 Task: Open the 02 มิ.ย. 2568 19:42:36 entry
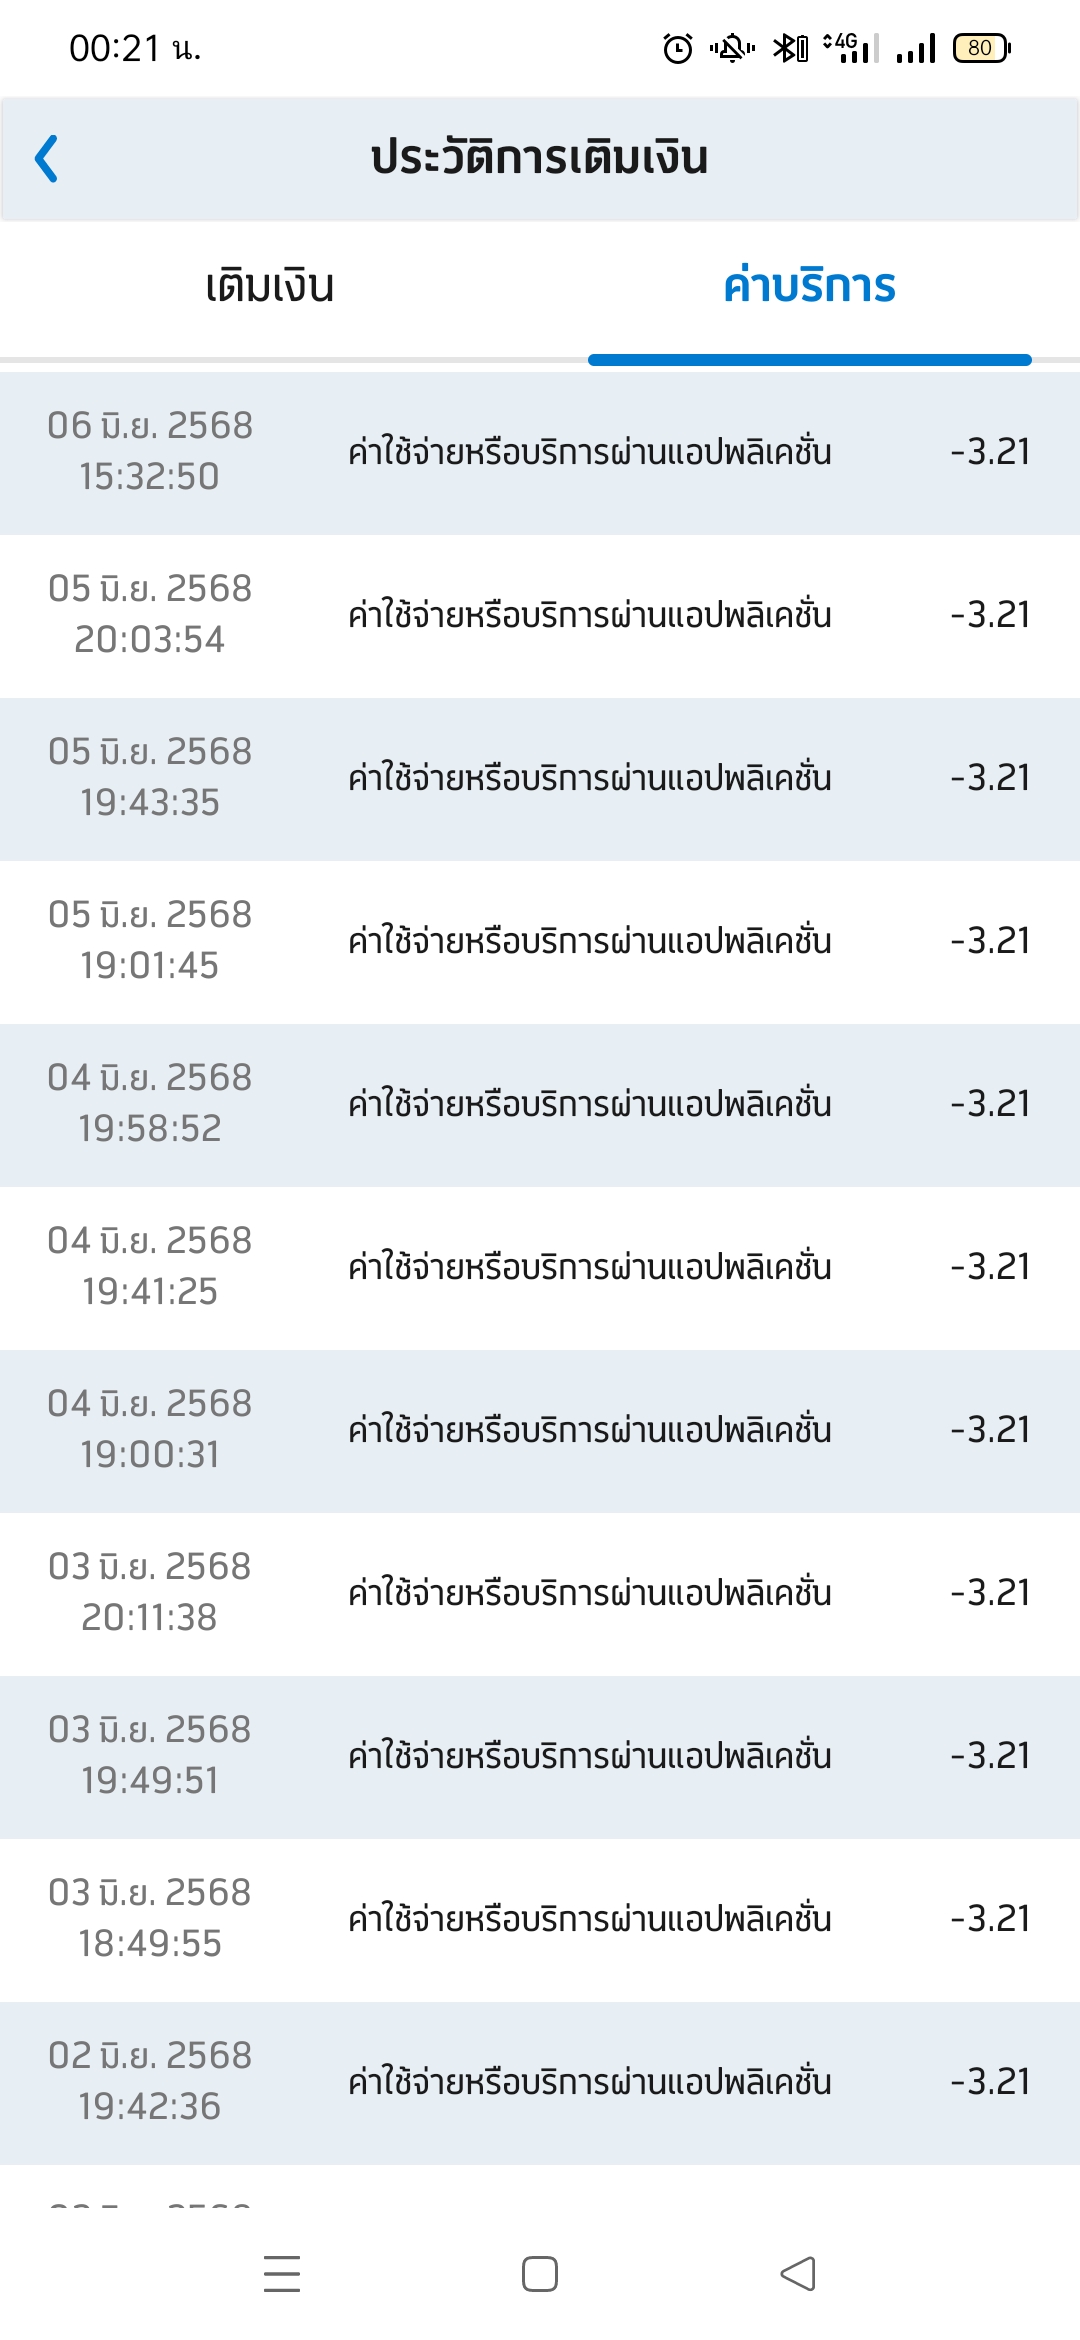[x=540, y=2083]
